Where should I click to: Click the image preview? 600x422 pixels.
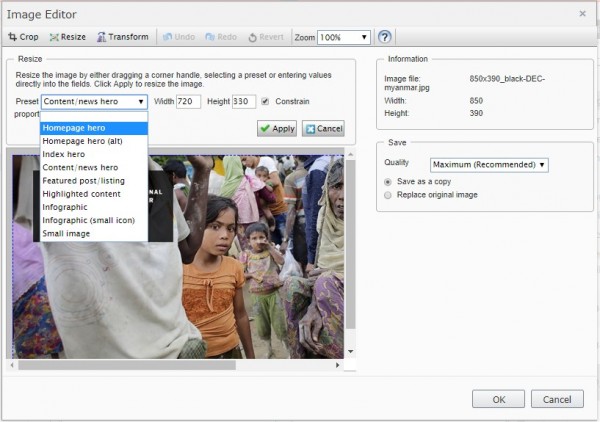tap(178, 257)
